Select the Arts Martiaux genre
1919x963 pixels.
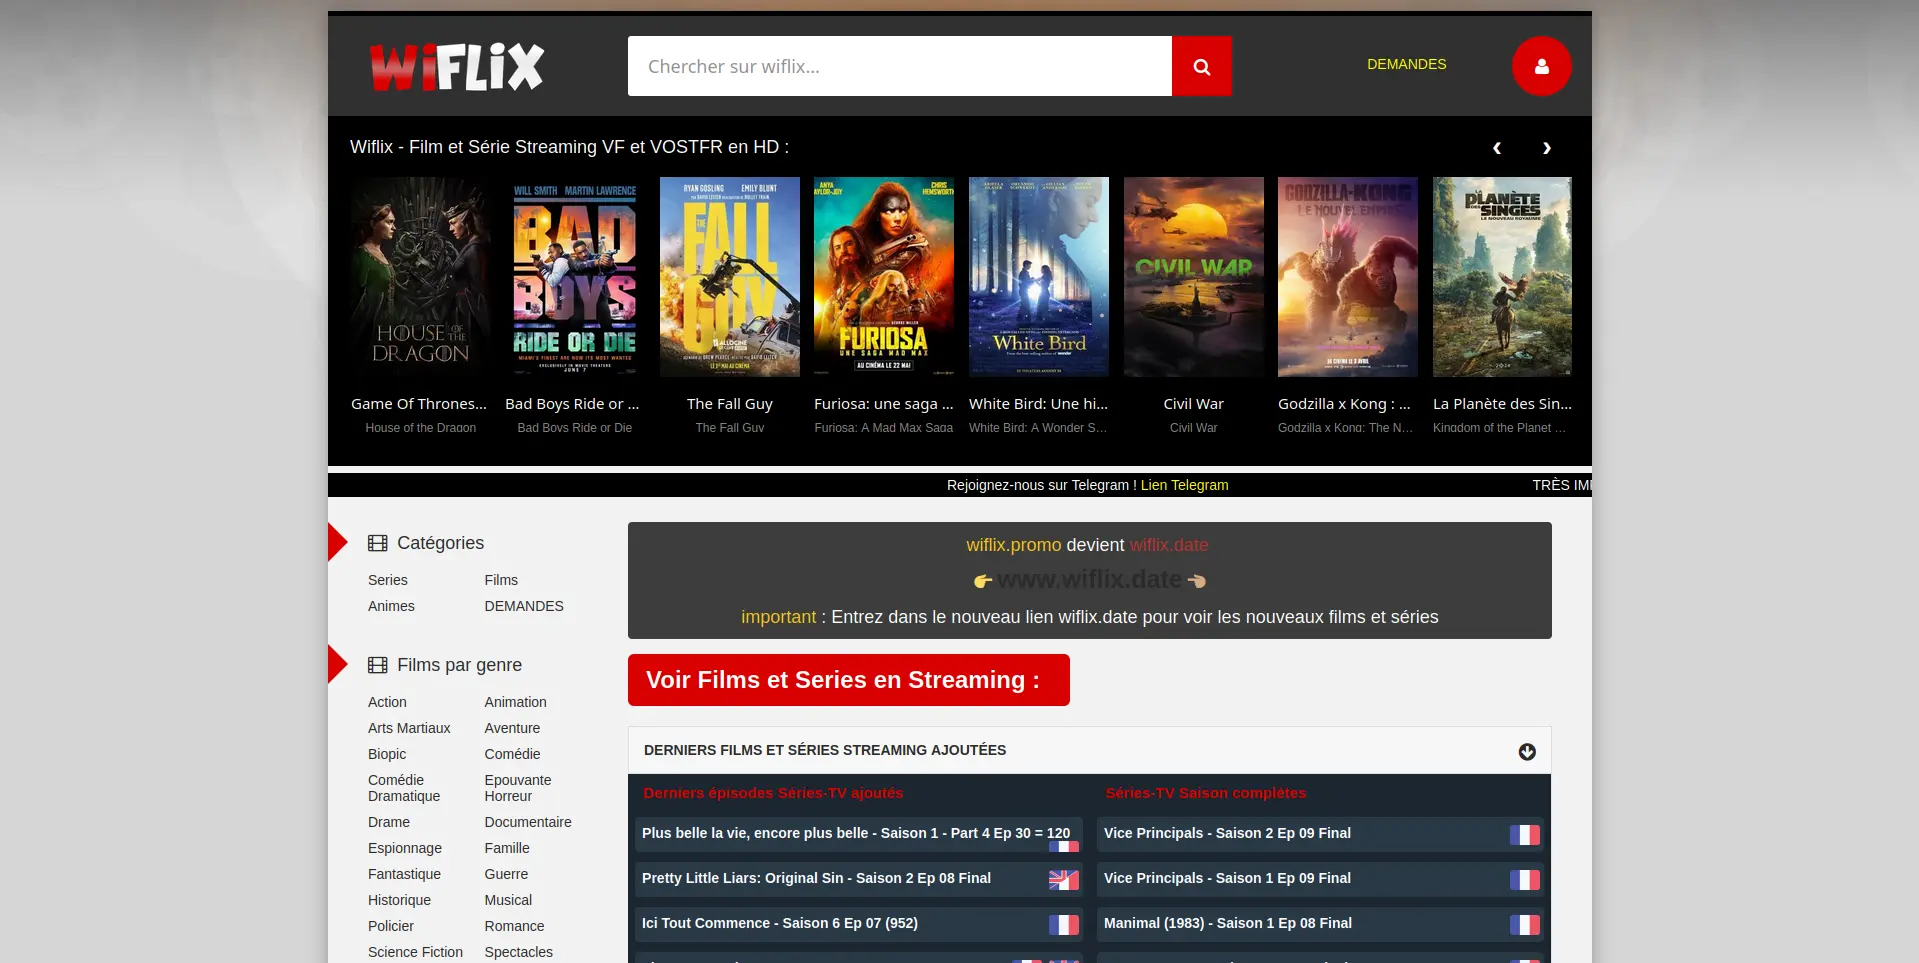[x=409, y=728]
